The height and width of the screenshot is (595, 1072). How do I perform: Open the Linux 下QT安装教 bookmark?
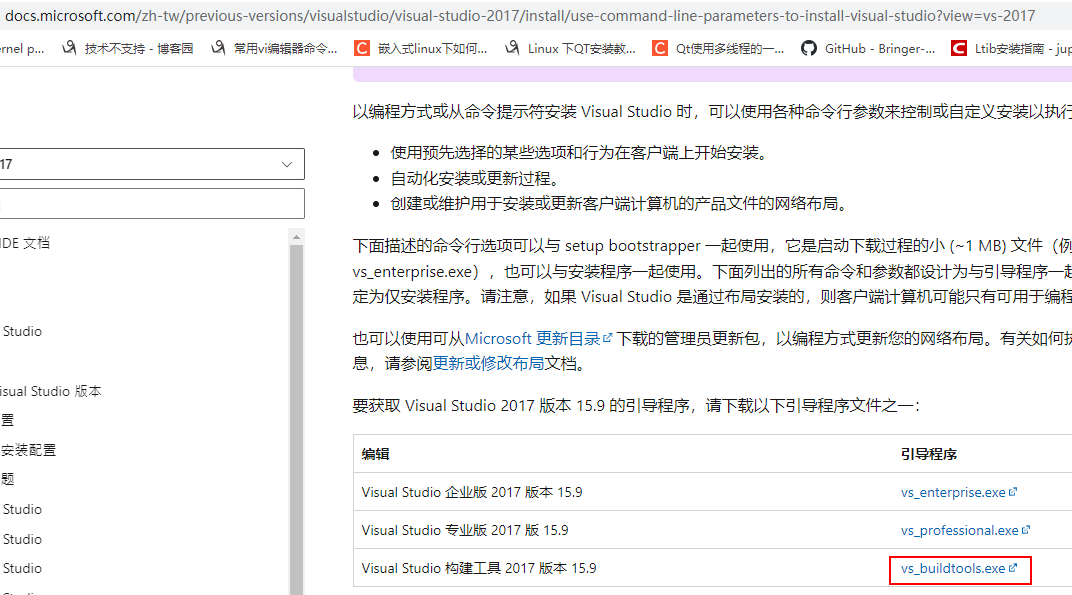point(570,49)
